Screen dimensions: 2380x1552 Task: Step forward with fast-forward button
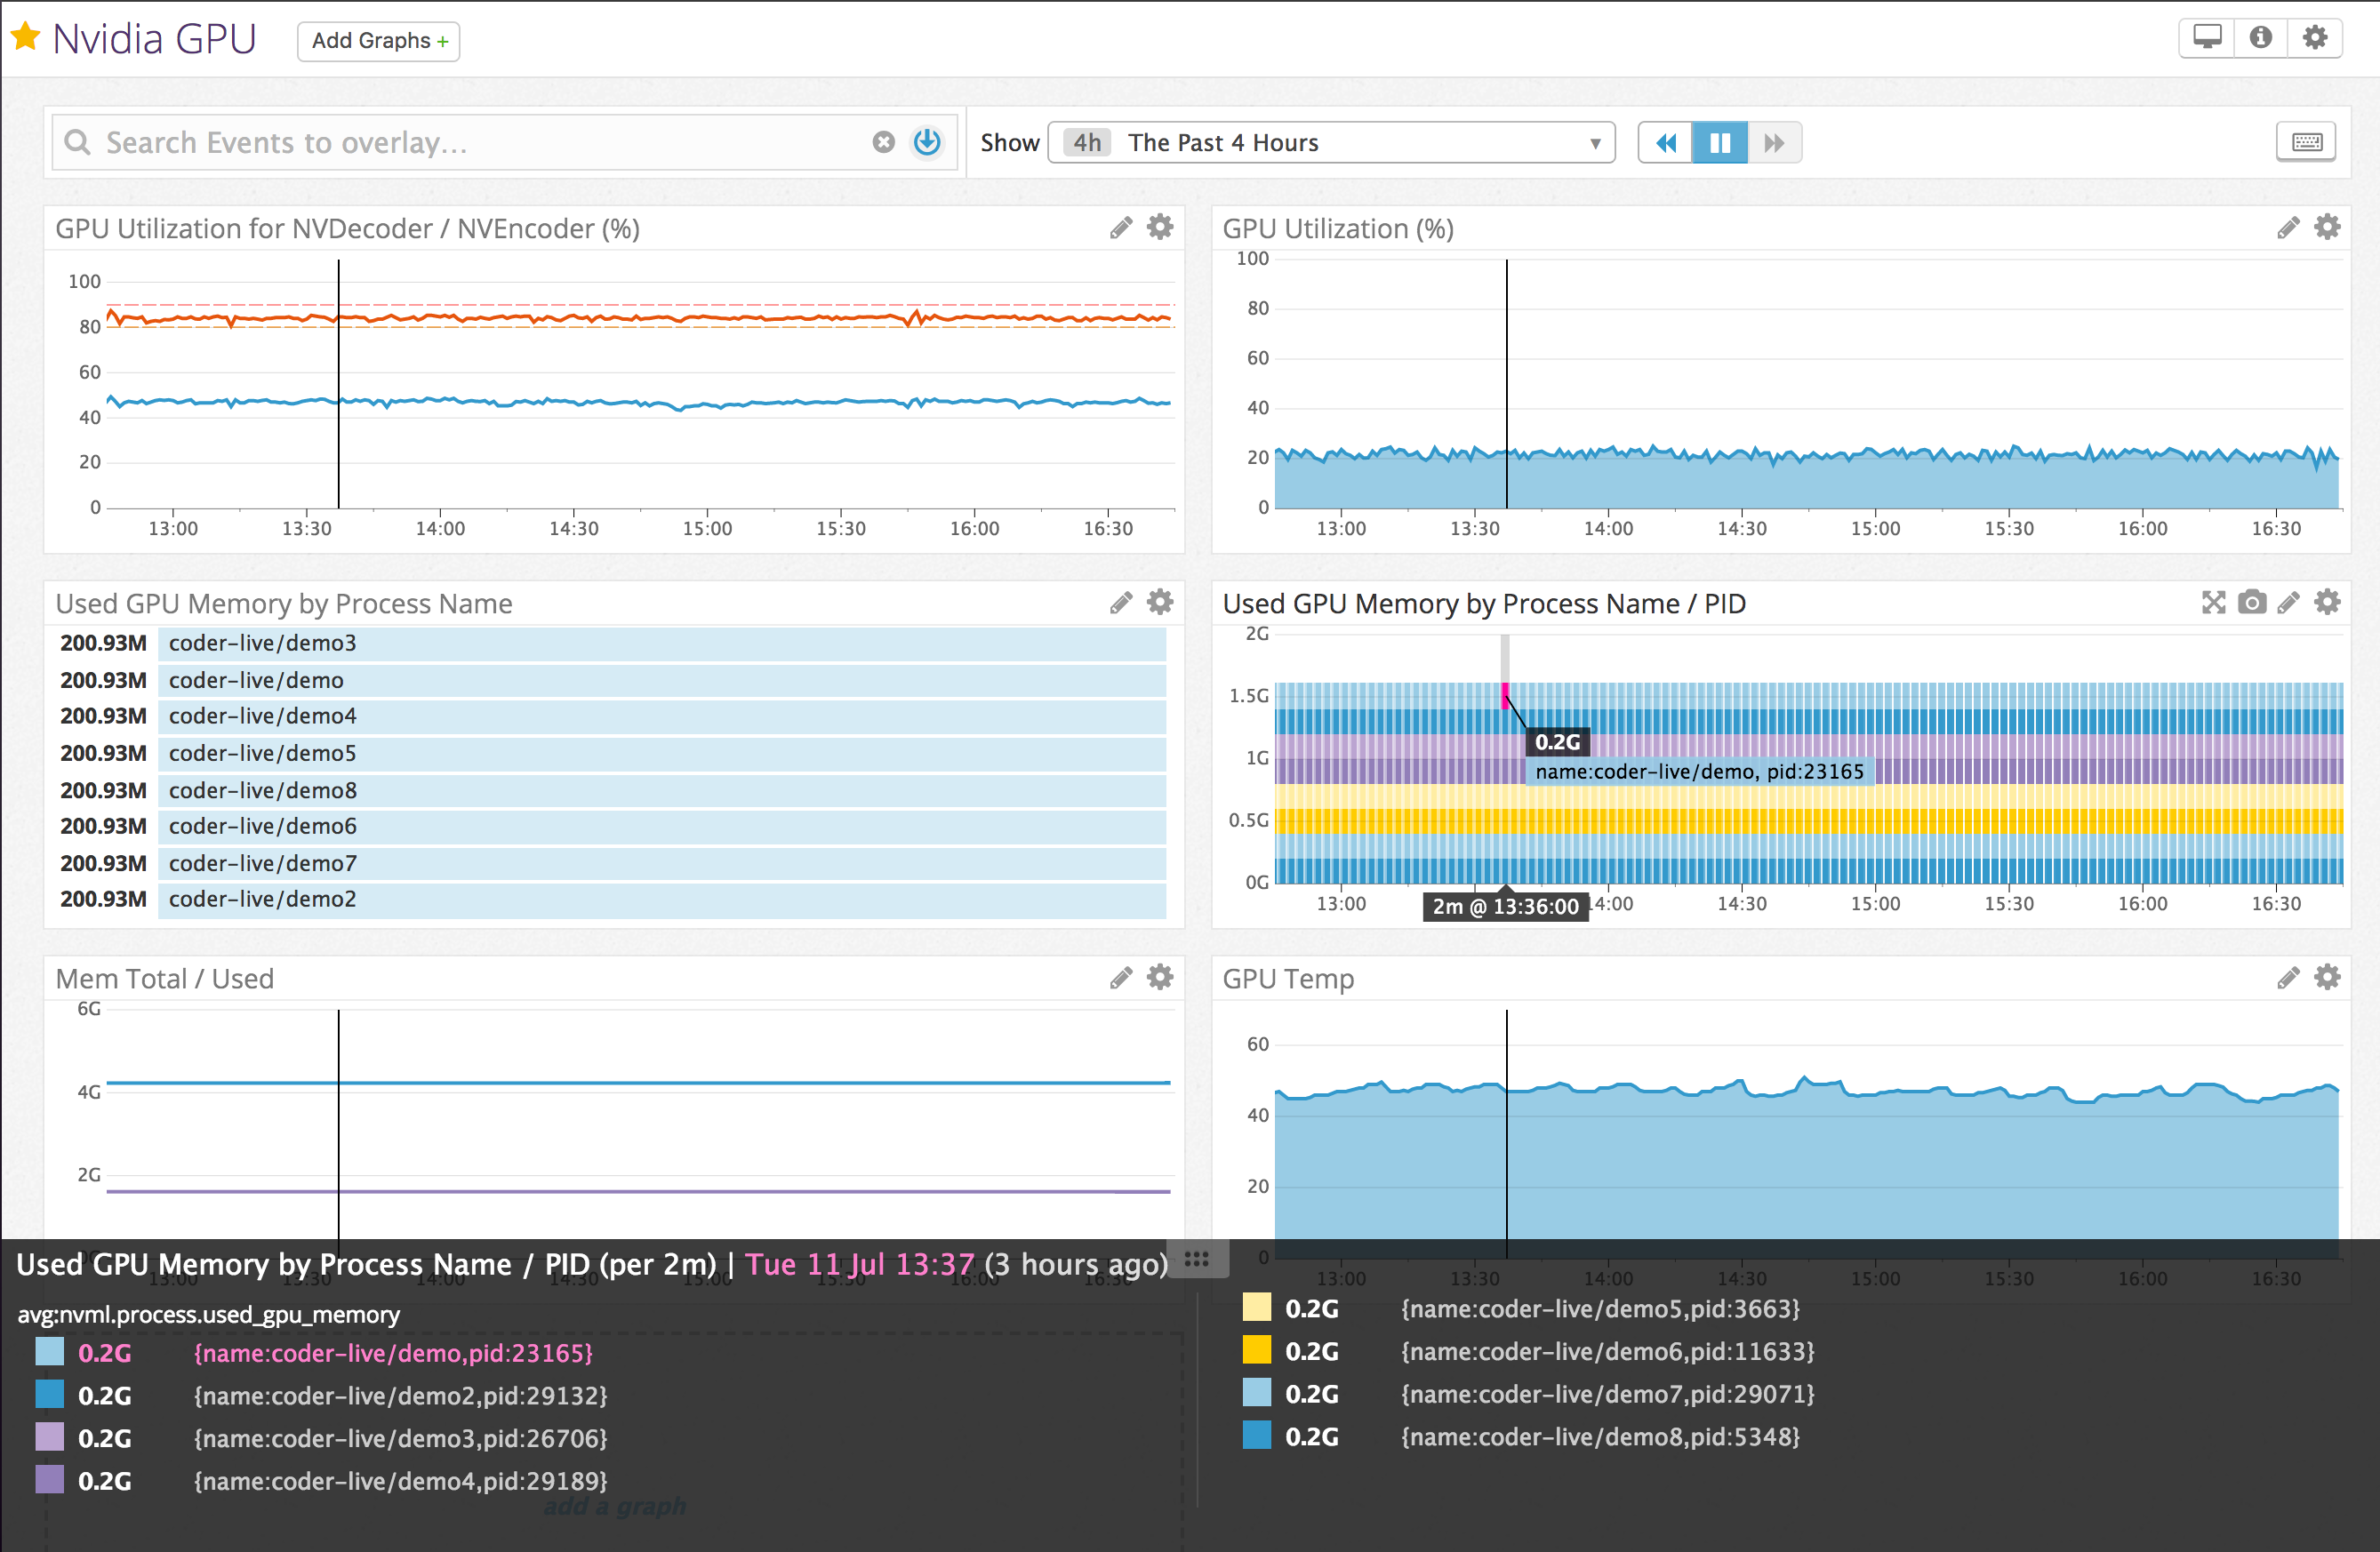[x=1774, y=142]
